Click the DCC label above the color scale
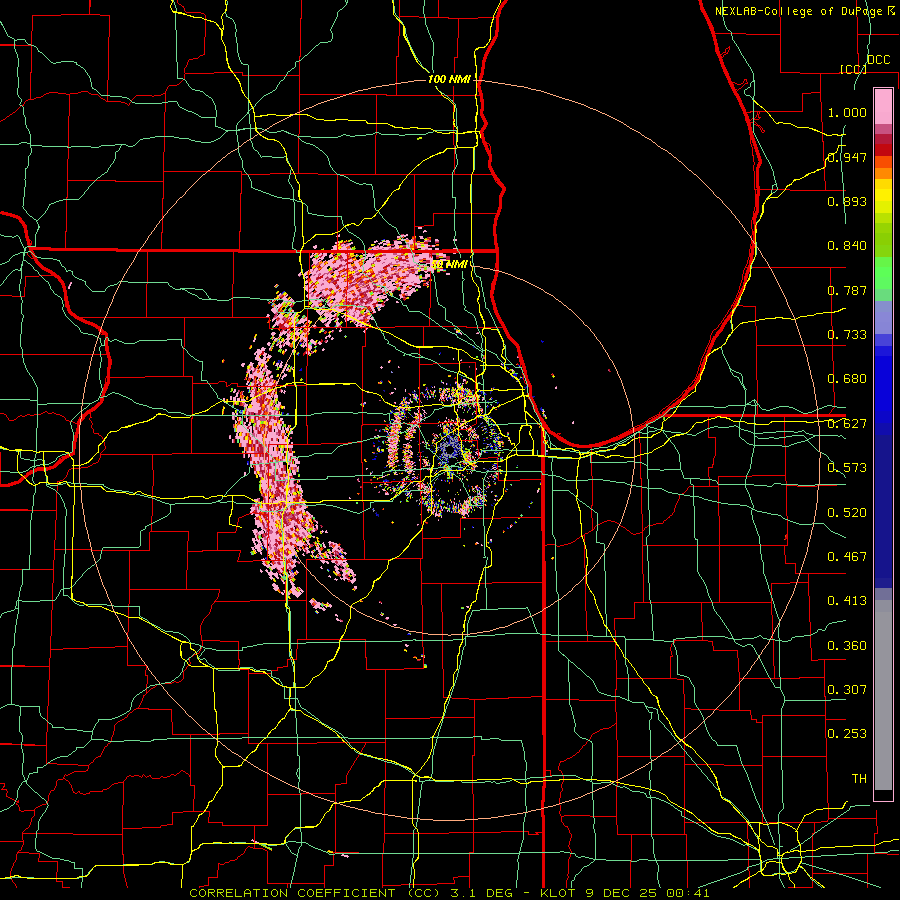The width and height of the screenshot is (900, 900). point(878,60)
